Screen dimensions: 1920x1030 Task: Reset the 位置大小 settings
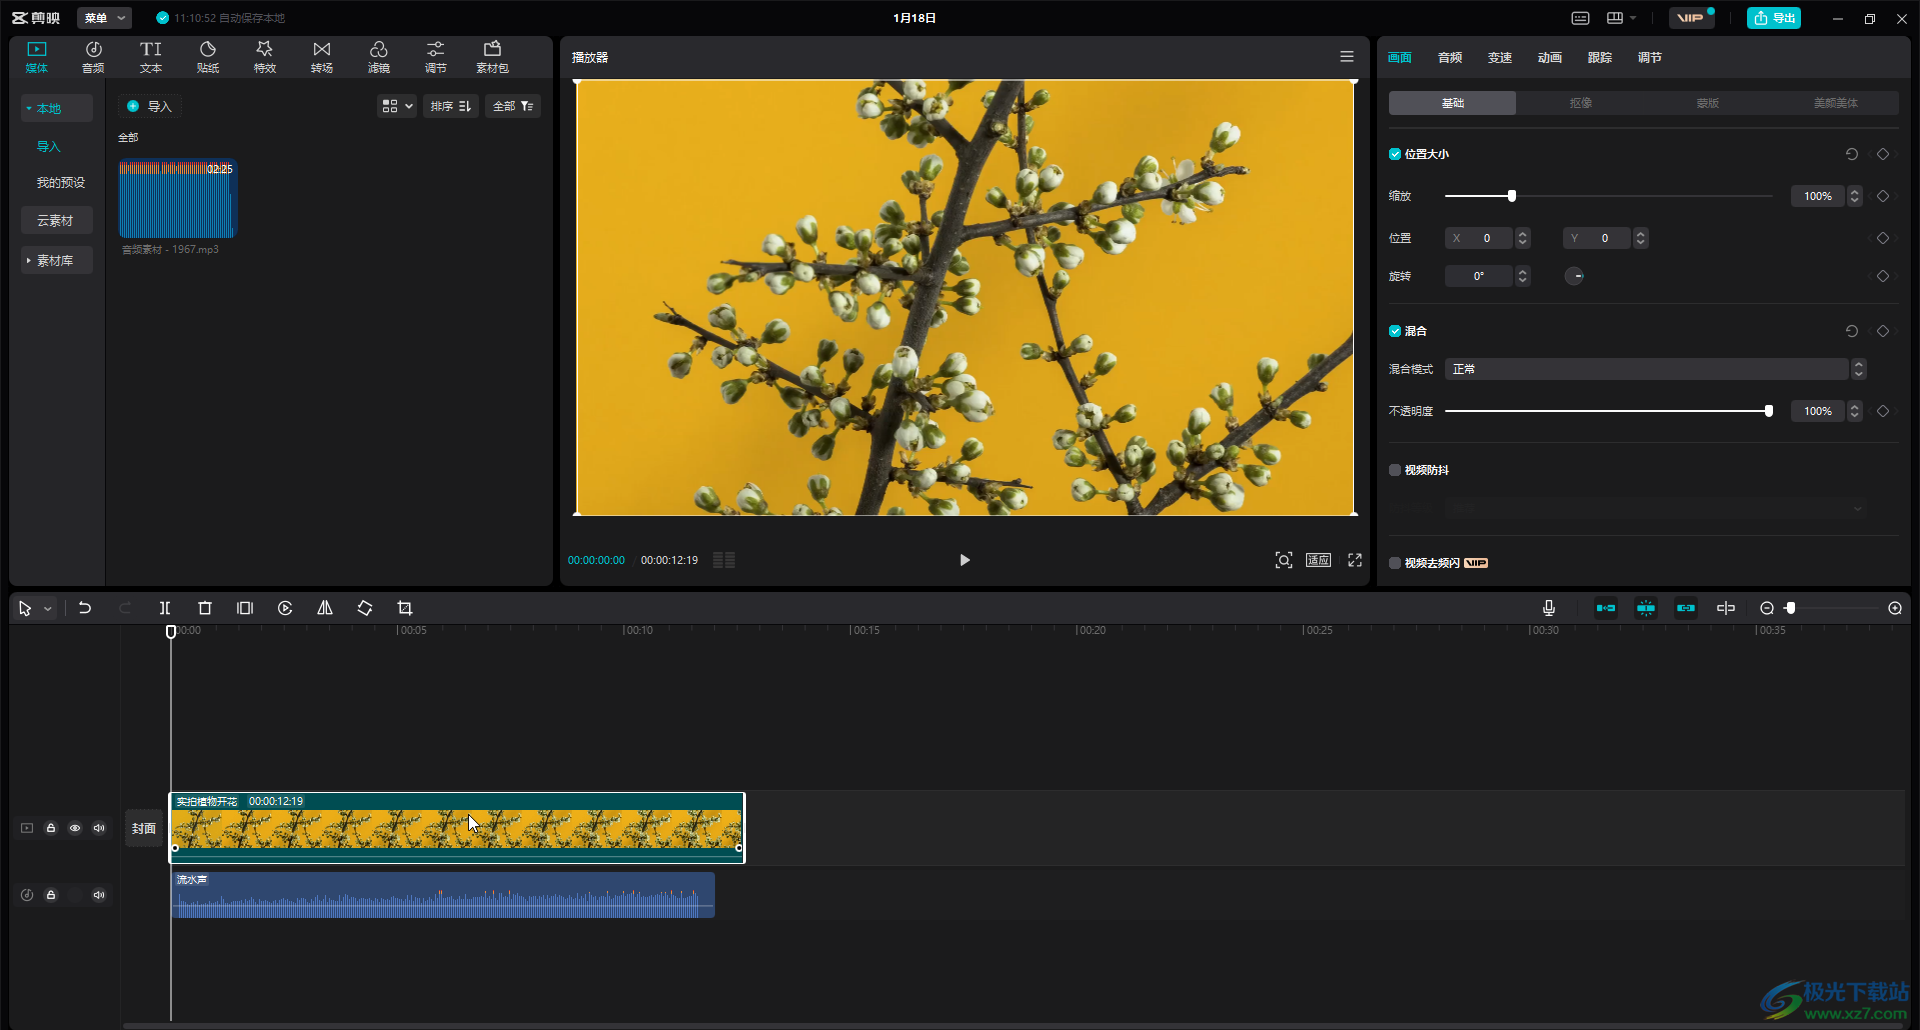pos(1852,154)
